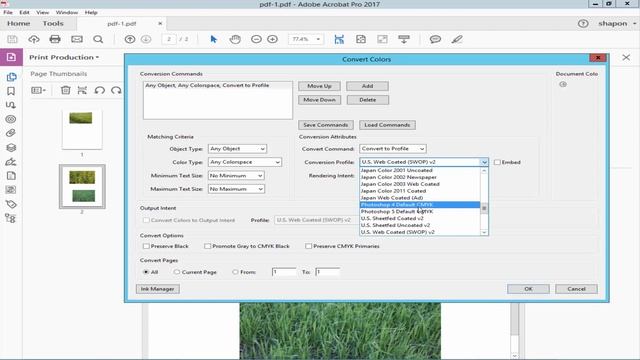Click the Fit one full page icon
The height and width of the screenshot is (360, 640).
[x=361, y=39]
